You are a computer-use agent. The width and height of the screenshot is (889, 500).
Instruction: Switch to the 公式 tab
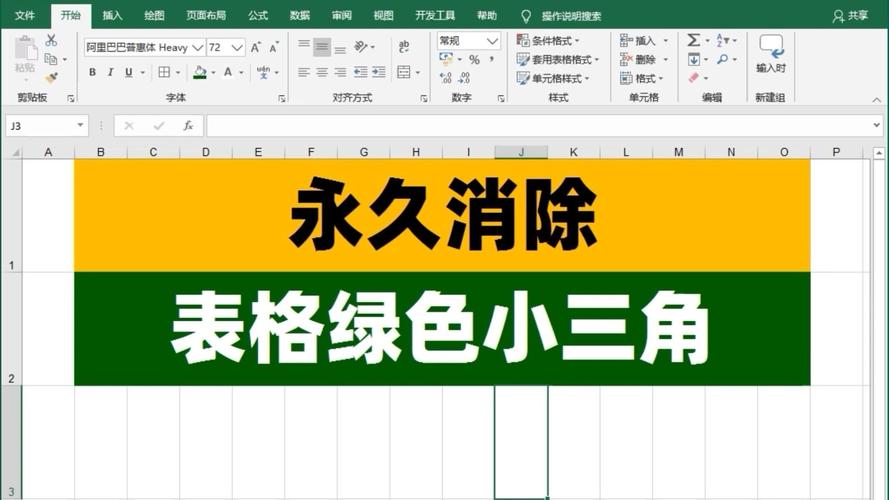(x=257, y=15)
